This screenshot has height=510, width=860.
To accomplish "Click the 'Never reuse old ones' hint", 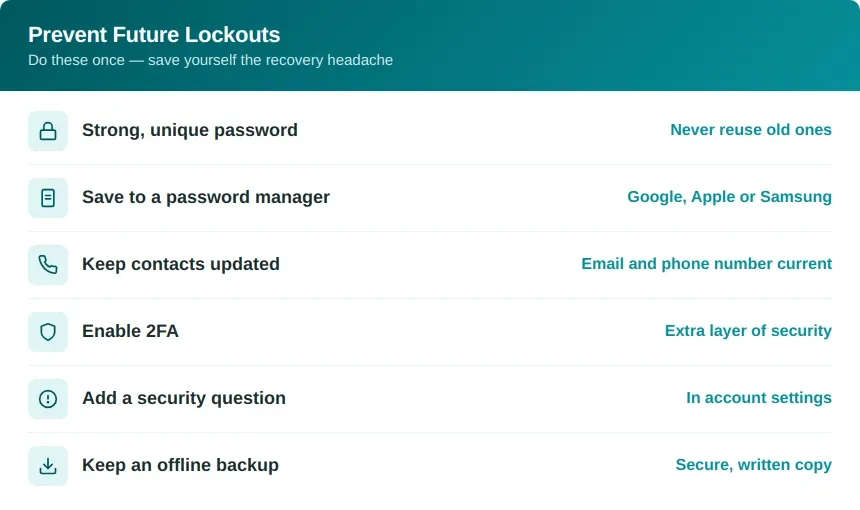I will click(751, 129).
